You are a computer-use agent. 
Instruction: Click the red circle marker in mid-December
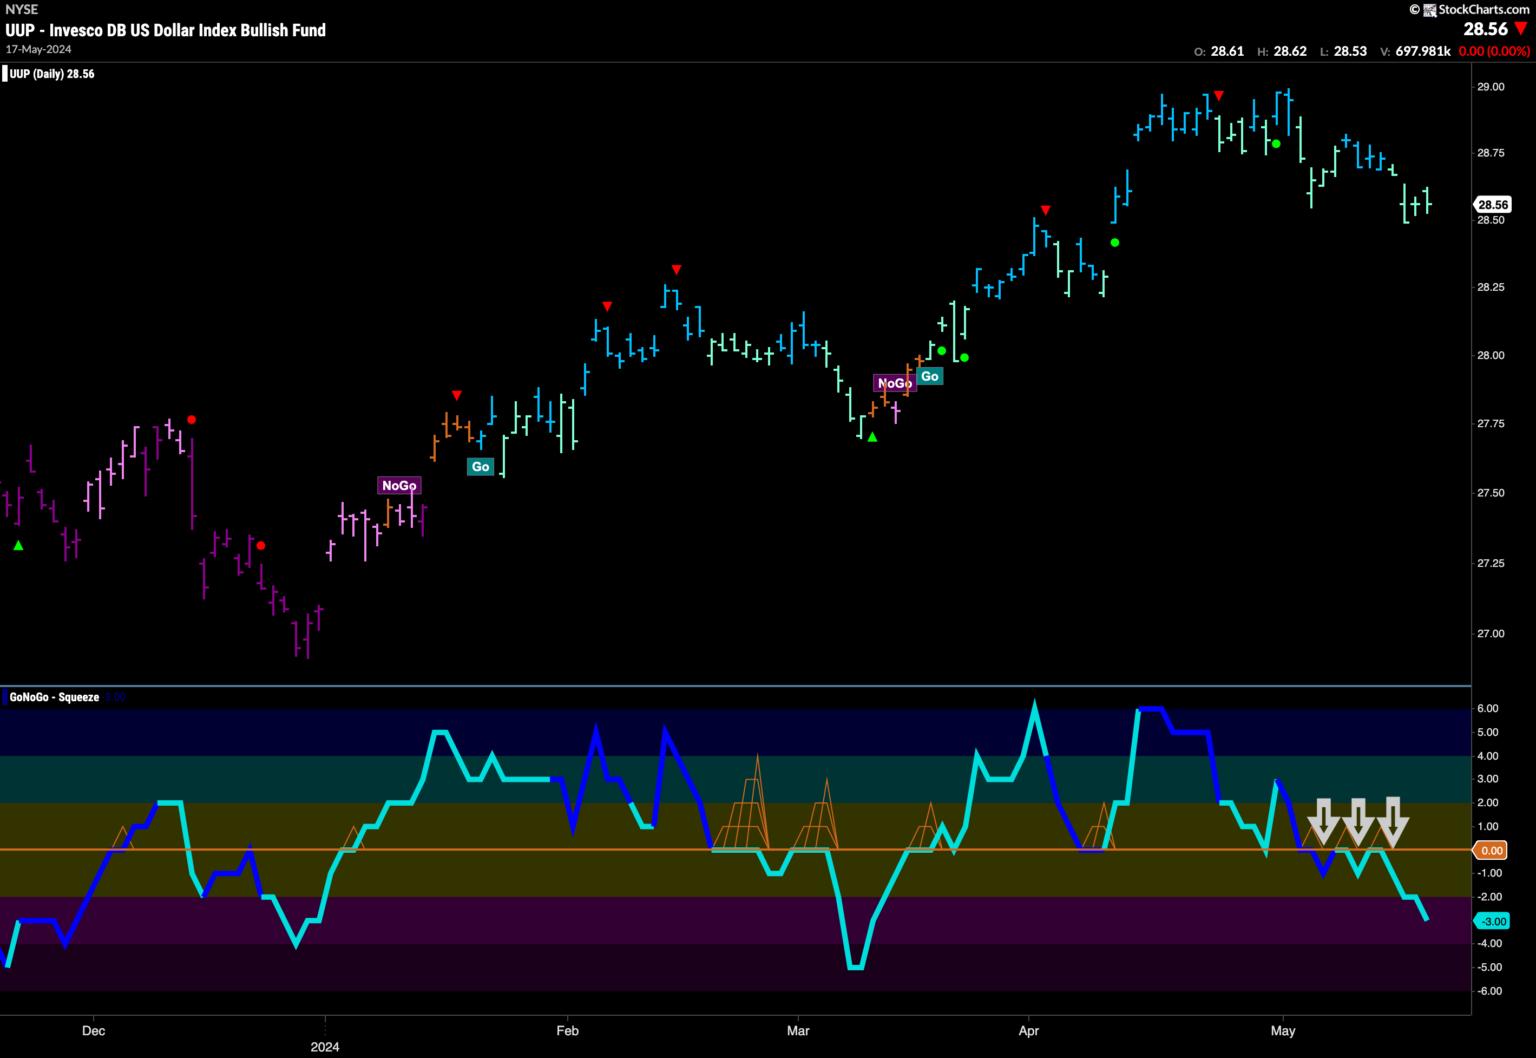192,420
